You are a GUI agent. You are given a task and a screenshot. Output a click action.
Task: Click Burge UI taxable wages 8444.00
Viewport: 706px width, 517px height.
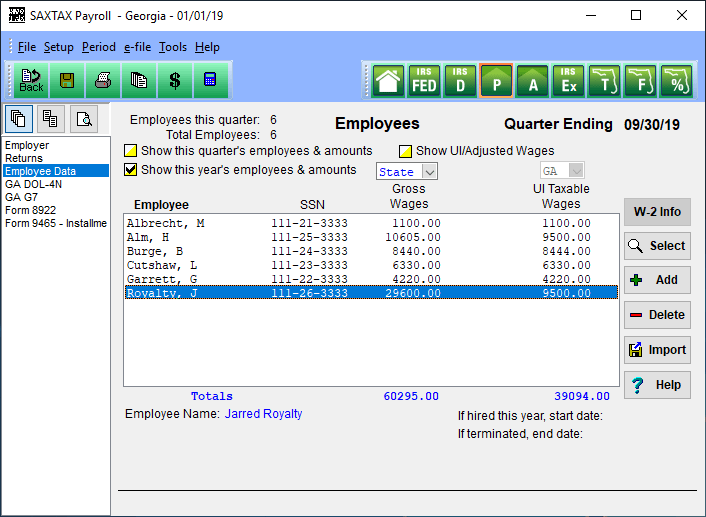click(566, 251)
